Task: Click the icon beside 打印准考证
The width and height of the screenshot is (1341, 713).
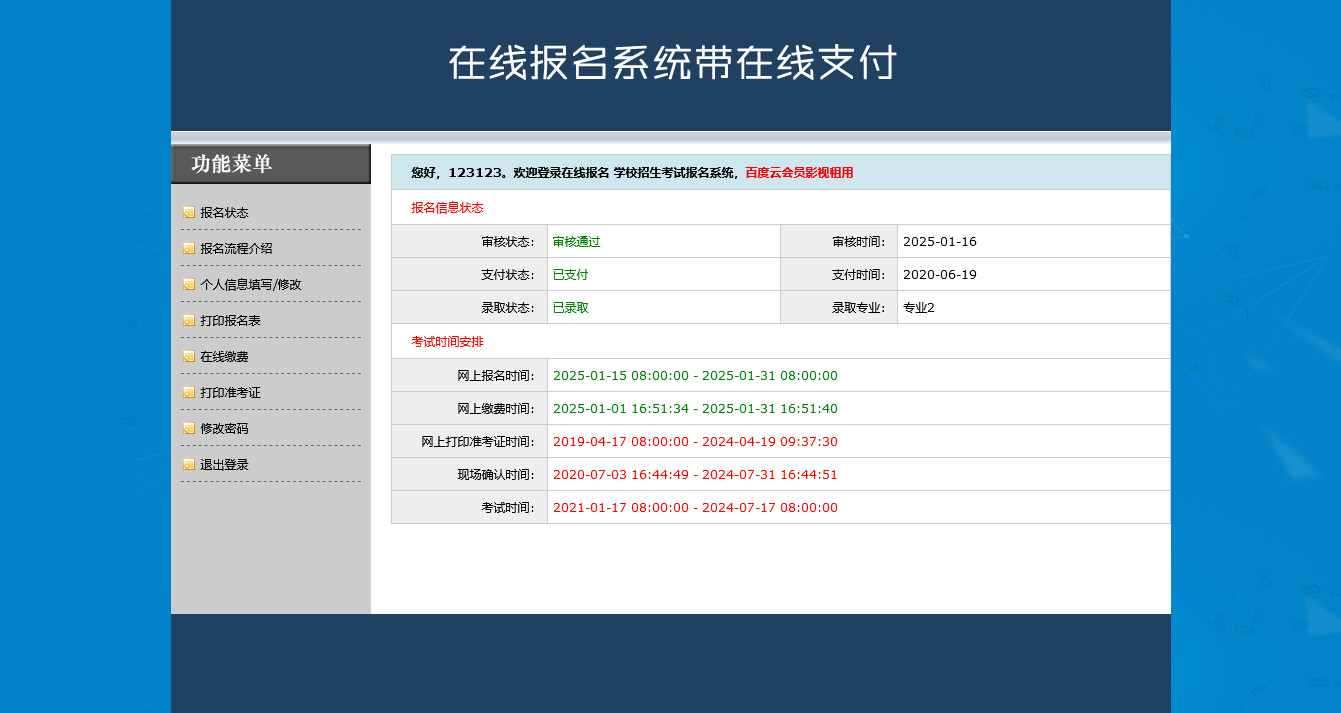Action: (189, 392)
